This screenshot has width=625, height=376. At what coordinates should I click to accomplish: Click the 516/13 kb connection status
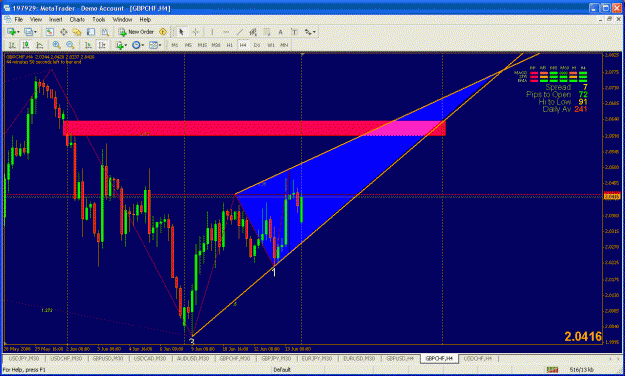click(582, 370)
